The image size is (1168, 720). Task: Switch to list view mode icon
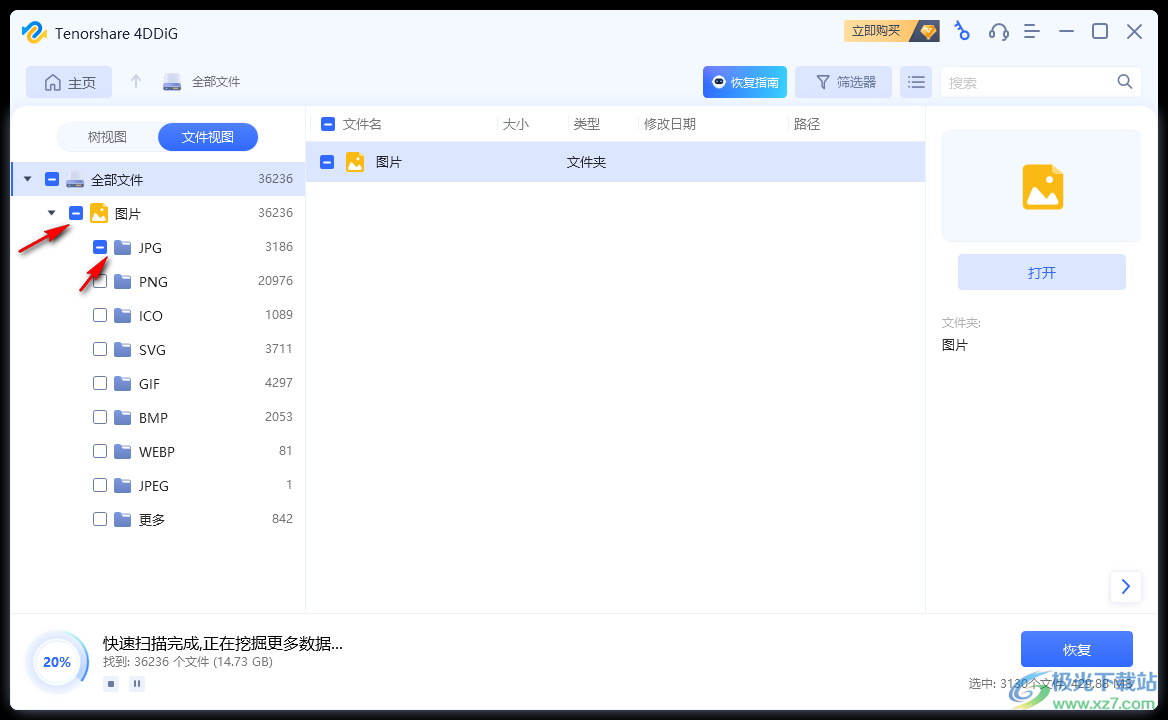coord(916,82)
